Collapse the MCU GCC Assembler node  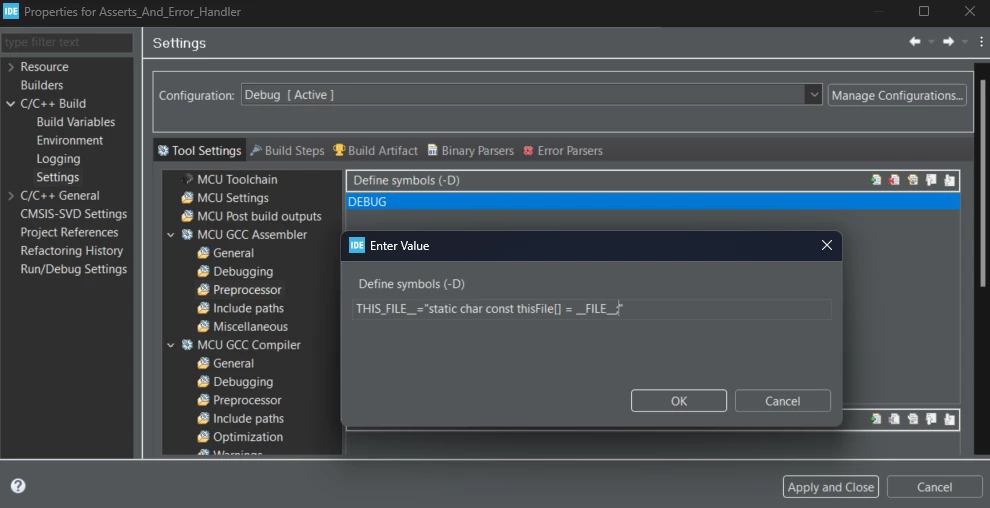click(x=170, y=235)
